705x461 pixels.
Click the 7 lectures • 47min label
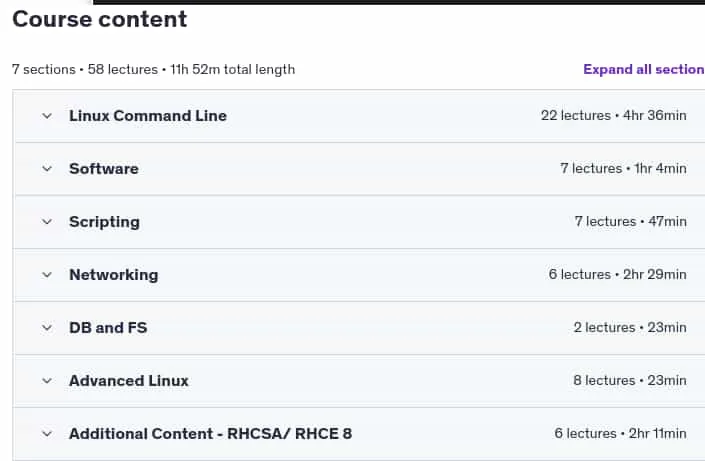click(630, 221)
